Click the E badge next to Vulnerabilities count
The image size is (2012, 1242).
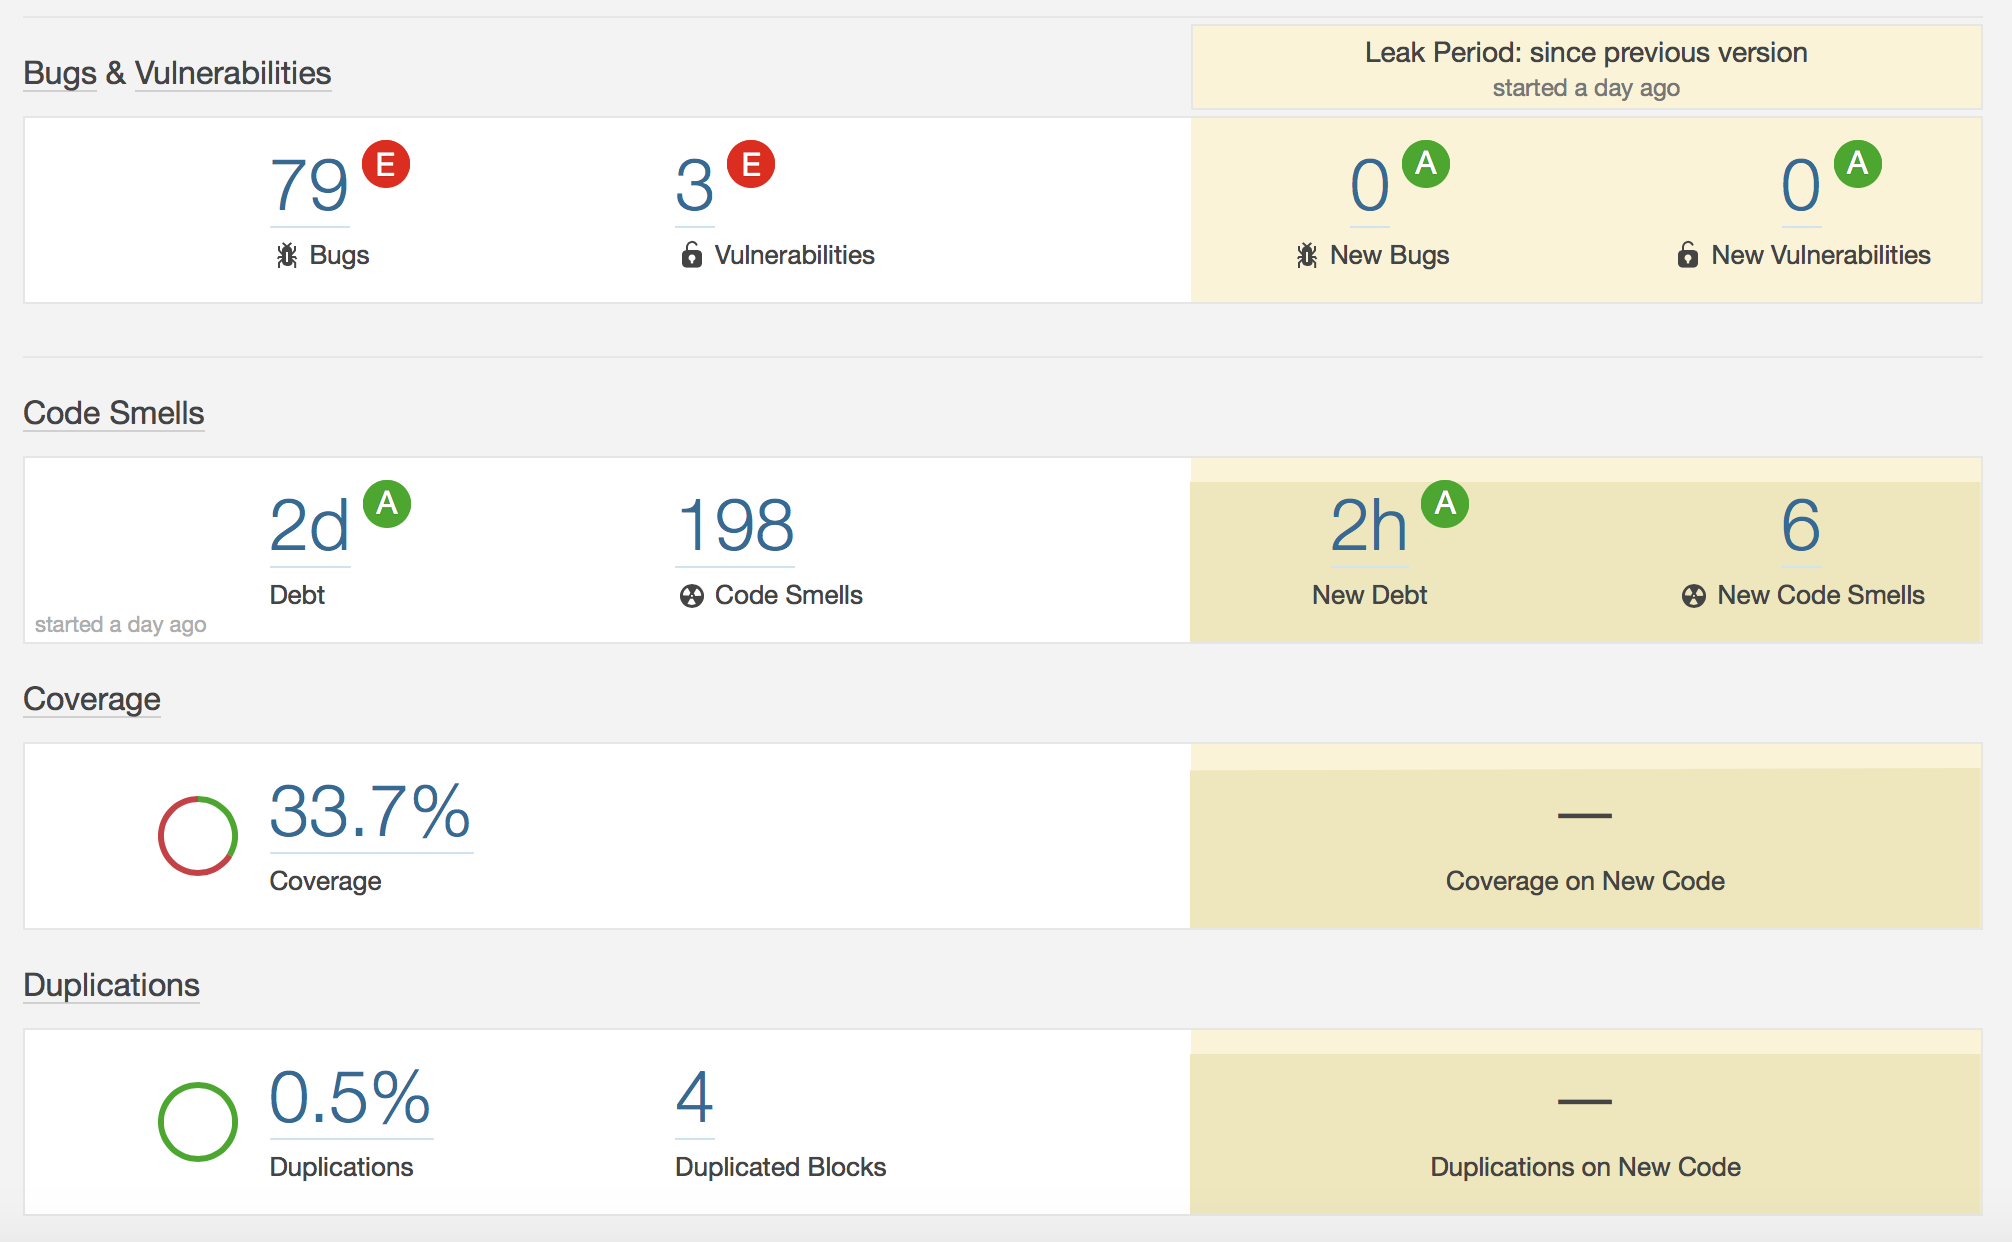[x=751, y=166]
